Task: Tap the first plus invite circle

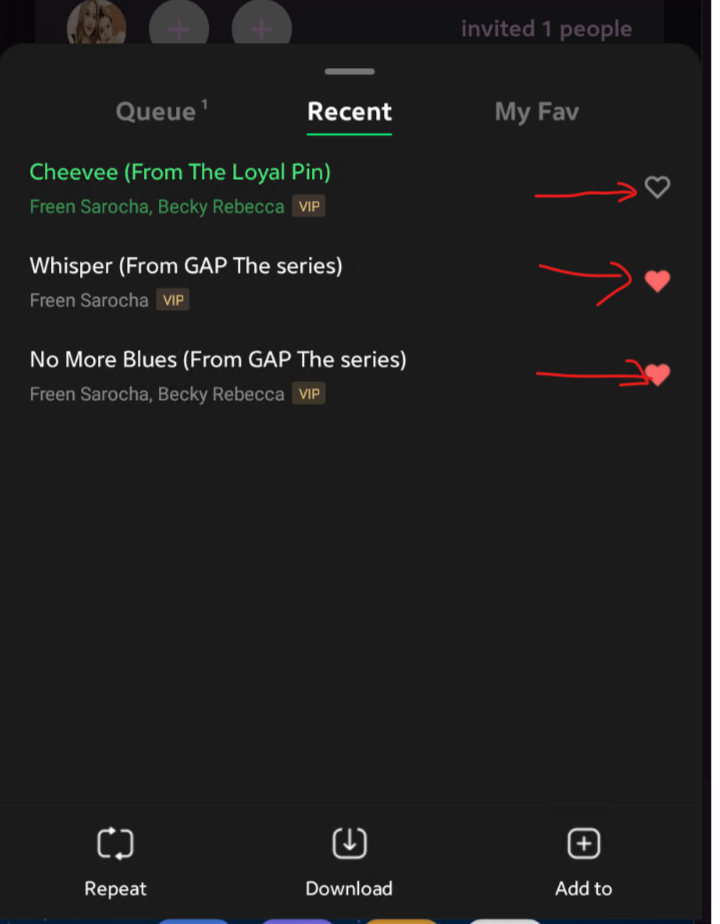Action: tap(179, 25)
